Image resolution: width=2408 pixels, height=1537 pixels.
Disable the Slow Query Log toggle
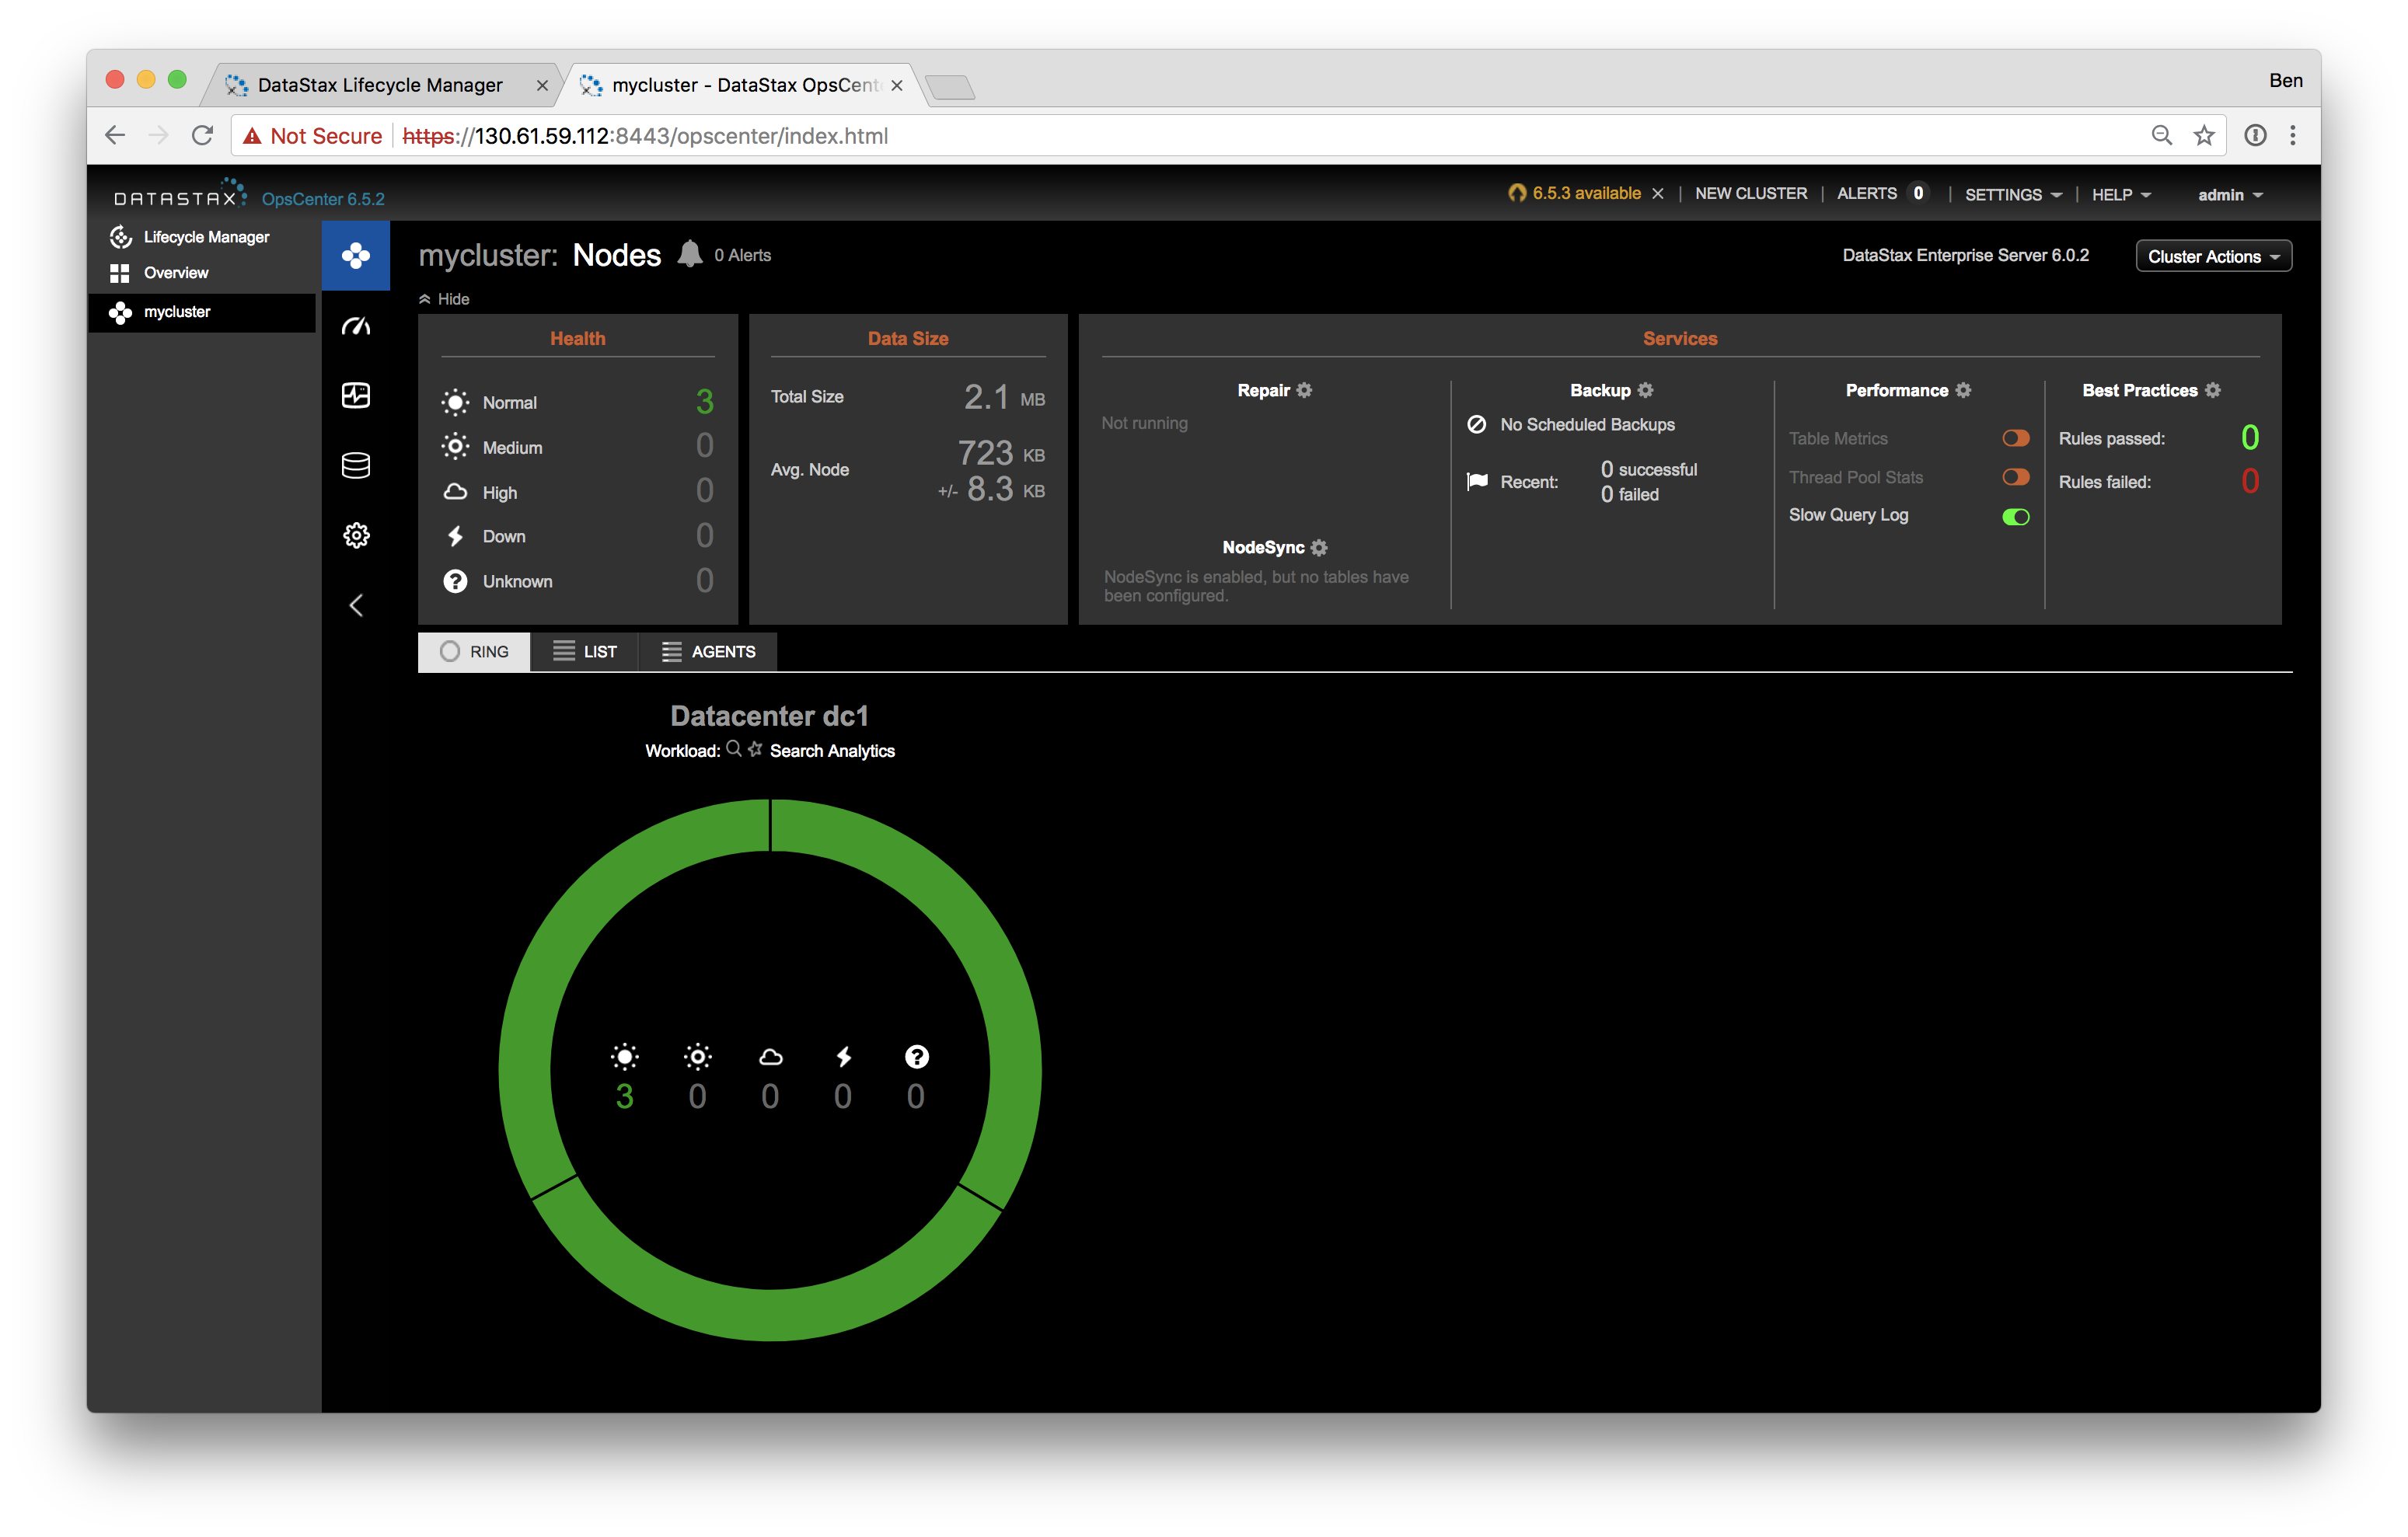tap(2015, 516)
